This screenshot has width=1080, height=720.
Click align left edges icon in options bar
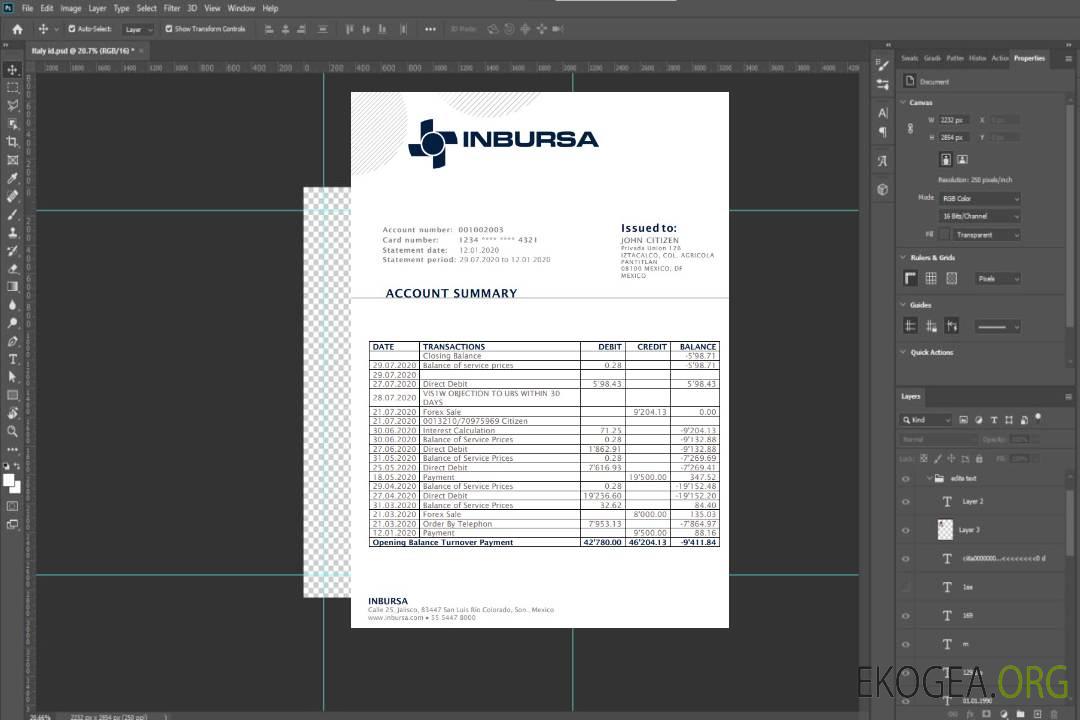pos(269,29)
